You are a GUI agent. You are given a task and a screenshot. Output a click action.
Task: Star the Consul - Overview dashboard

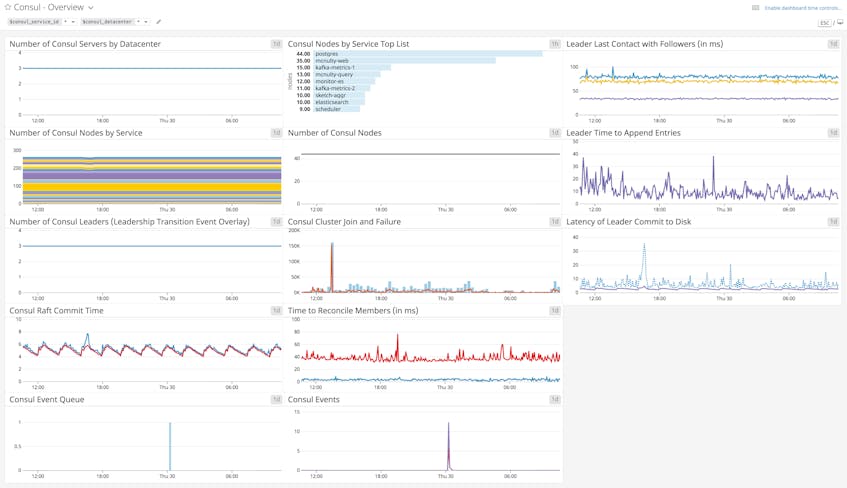pyautogui.click(x=8, y=7)
